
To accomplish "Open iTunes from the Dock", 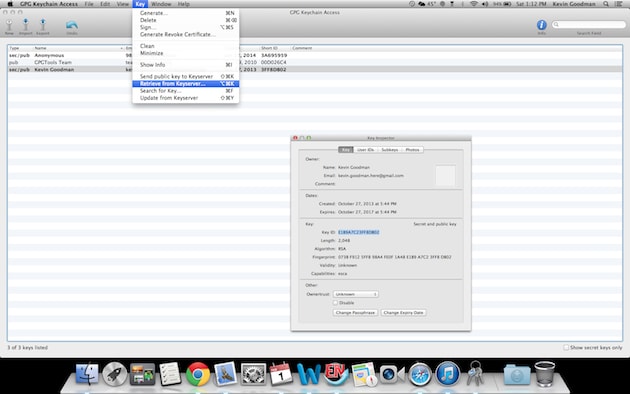I will click(x=447, y=374).
